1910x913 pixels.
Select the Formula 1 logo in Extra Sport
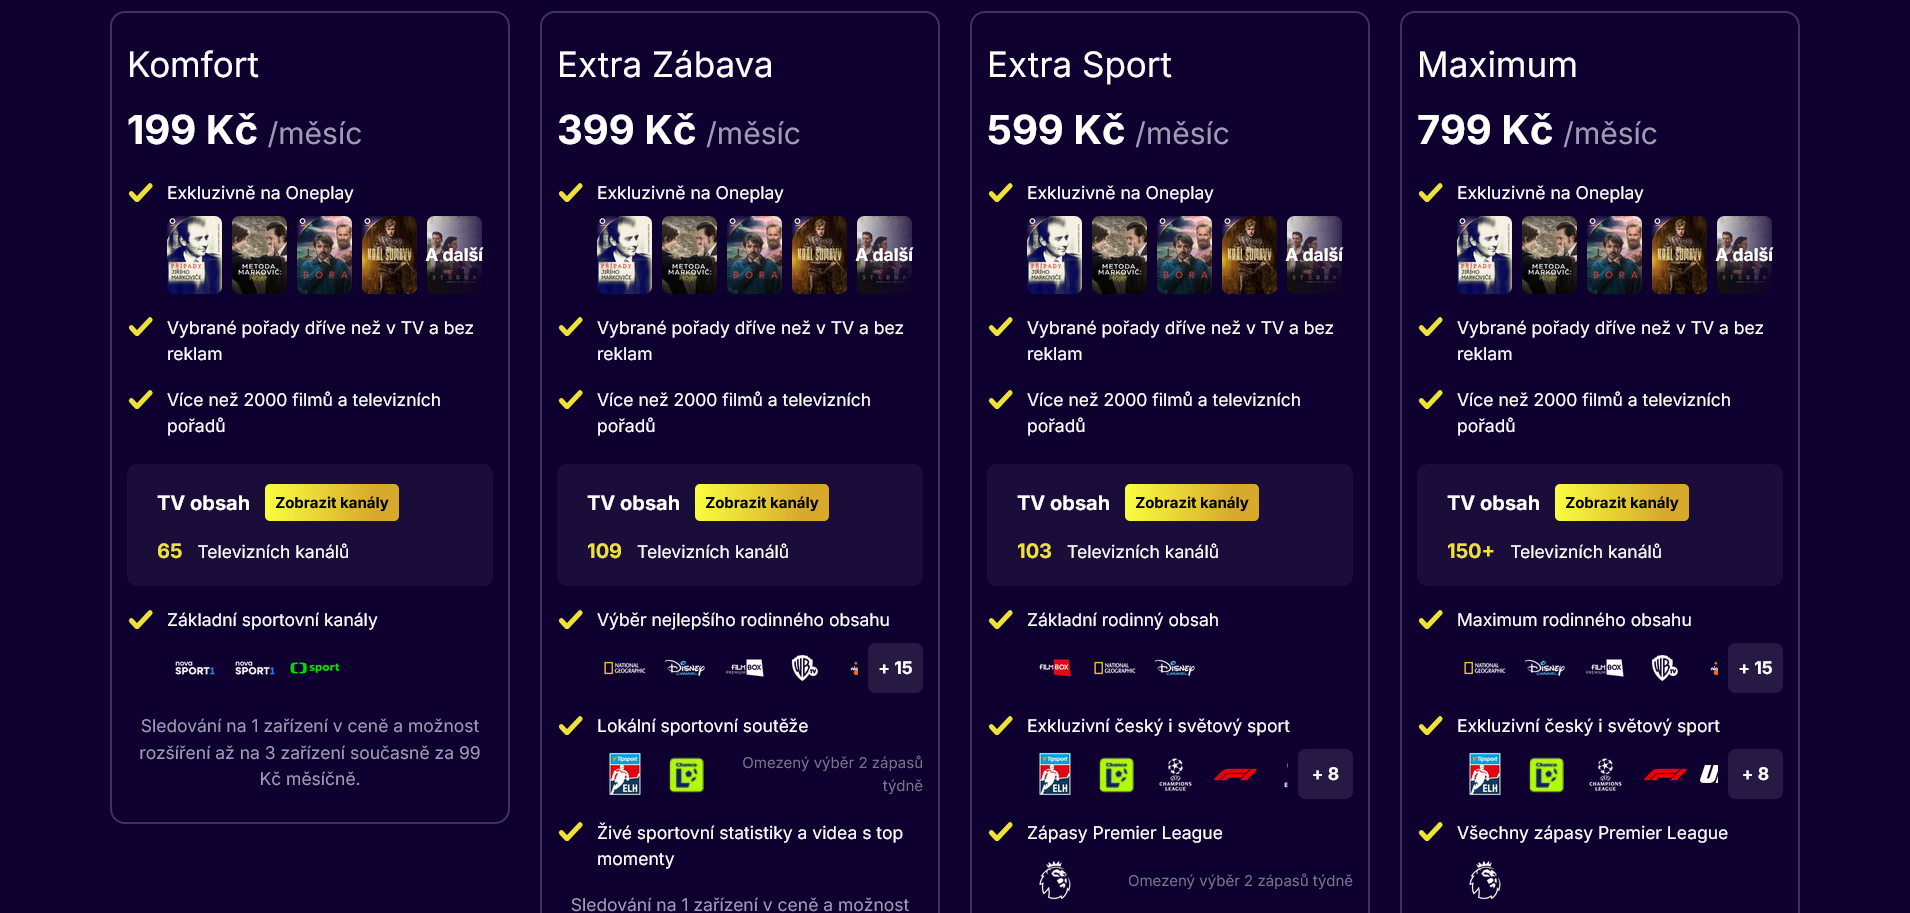click(1235, 774)
